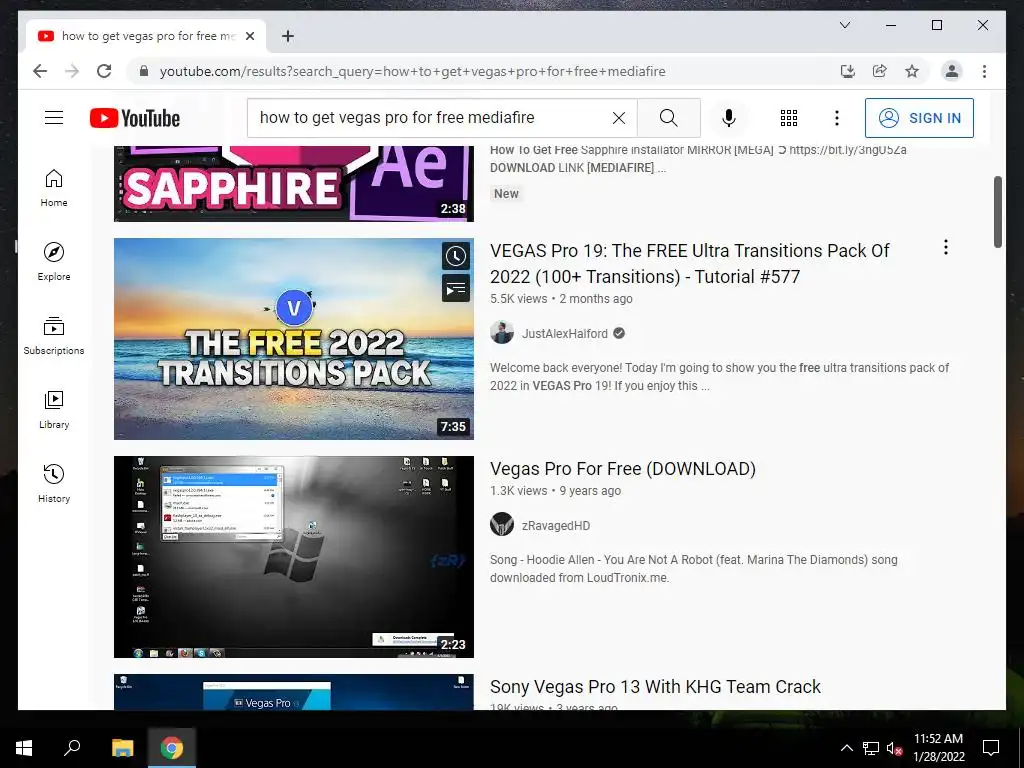Screen dimensions: 1024x768
Task: Open the muted volume tray icon
Action: 894,748
